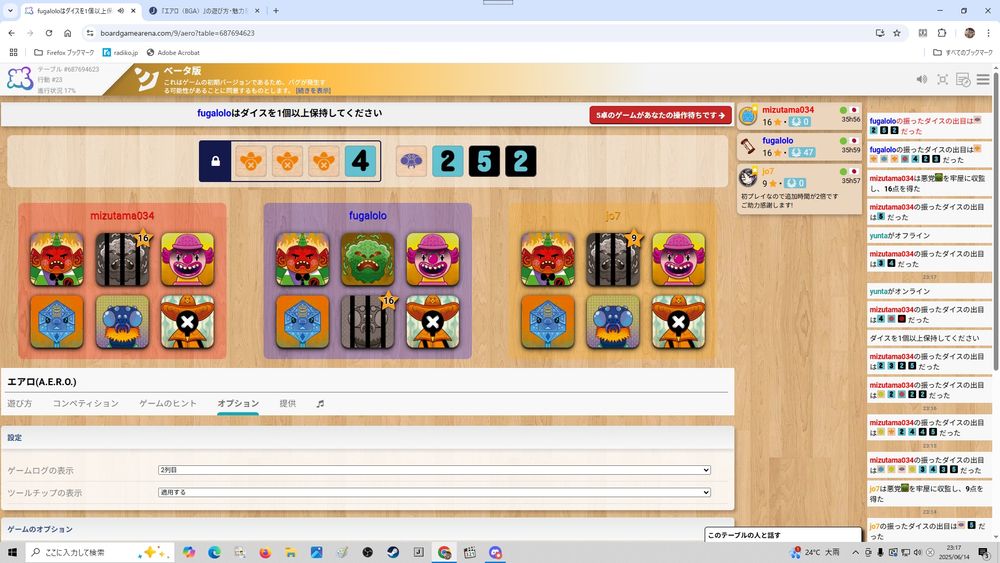Open mizutama034's profile from player panel name

(x=788, y=110)
